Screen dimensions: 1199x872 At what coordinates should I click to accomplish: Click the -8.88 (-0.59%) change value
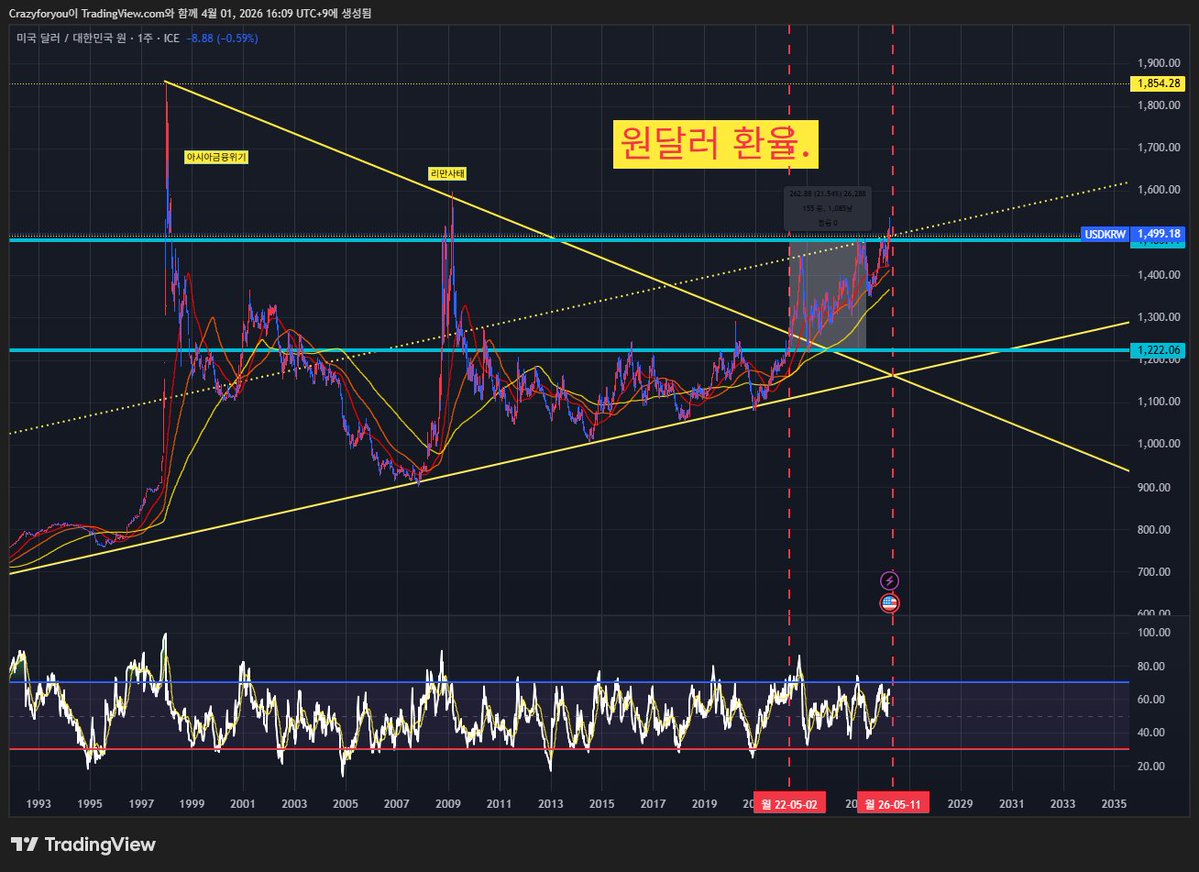[x=223, y=38]
